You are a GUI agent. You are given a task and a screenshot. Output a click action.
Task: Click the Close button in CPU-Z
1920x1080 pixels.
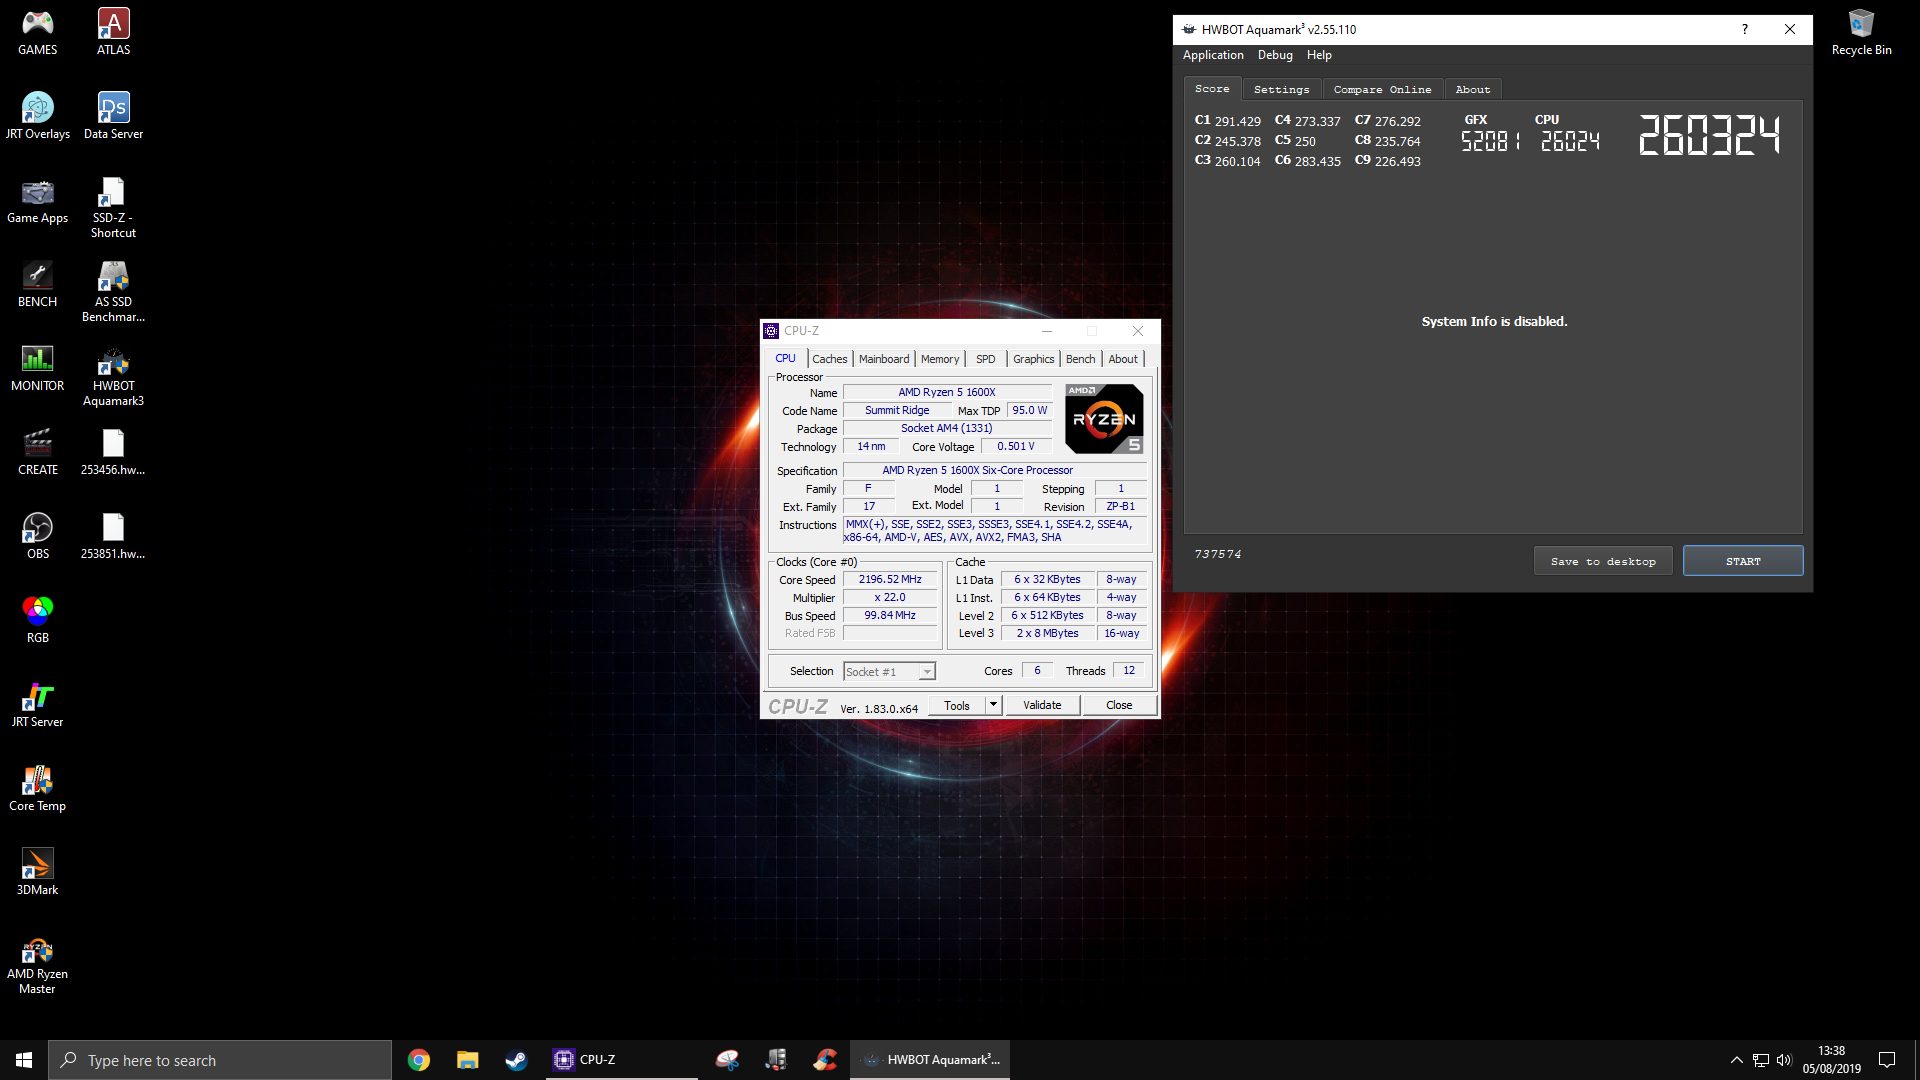1119,705
